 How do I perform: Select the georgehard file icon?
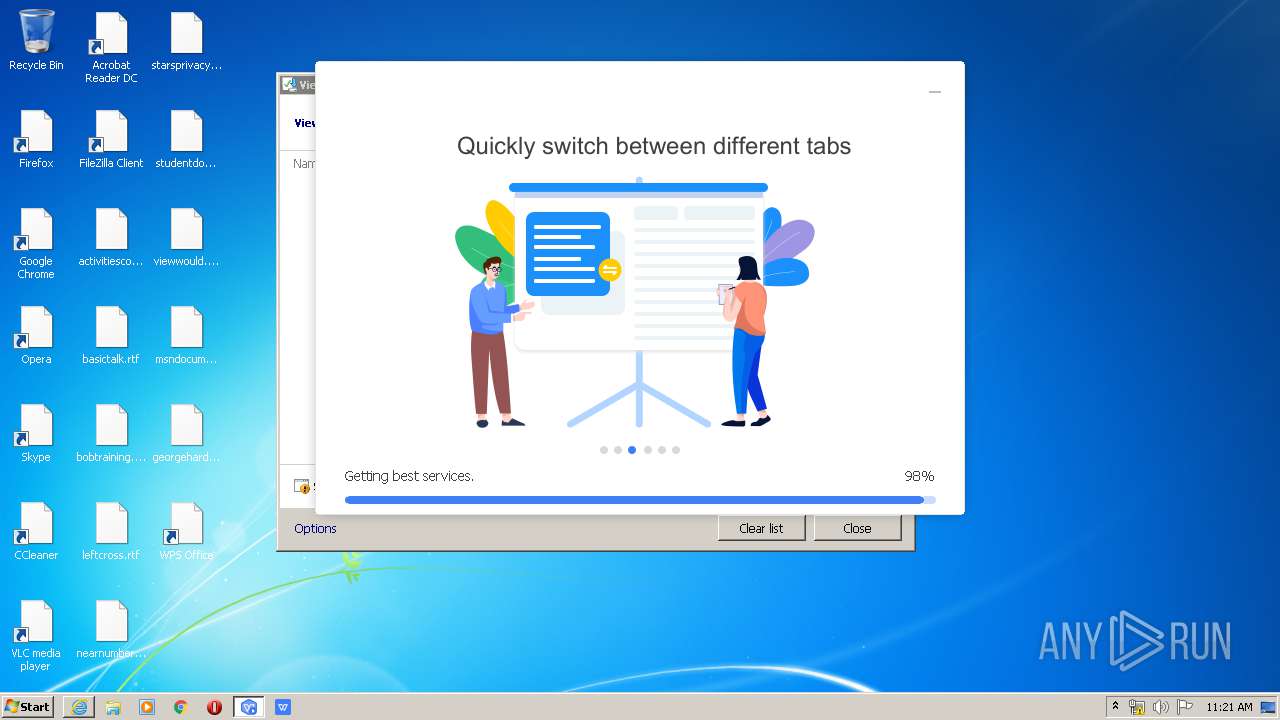(186, 433)
